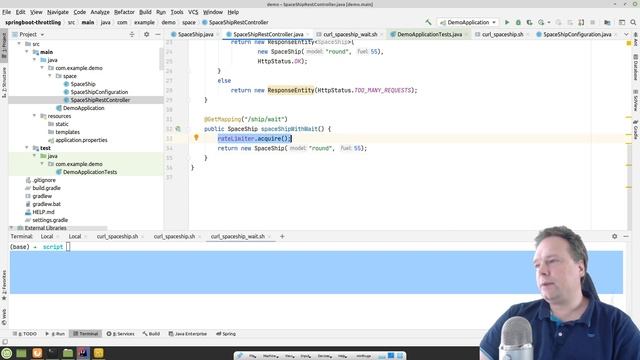
Task: Toggle the Web tool window side tab
Action: click(x=4, y=317)
